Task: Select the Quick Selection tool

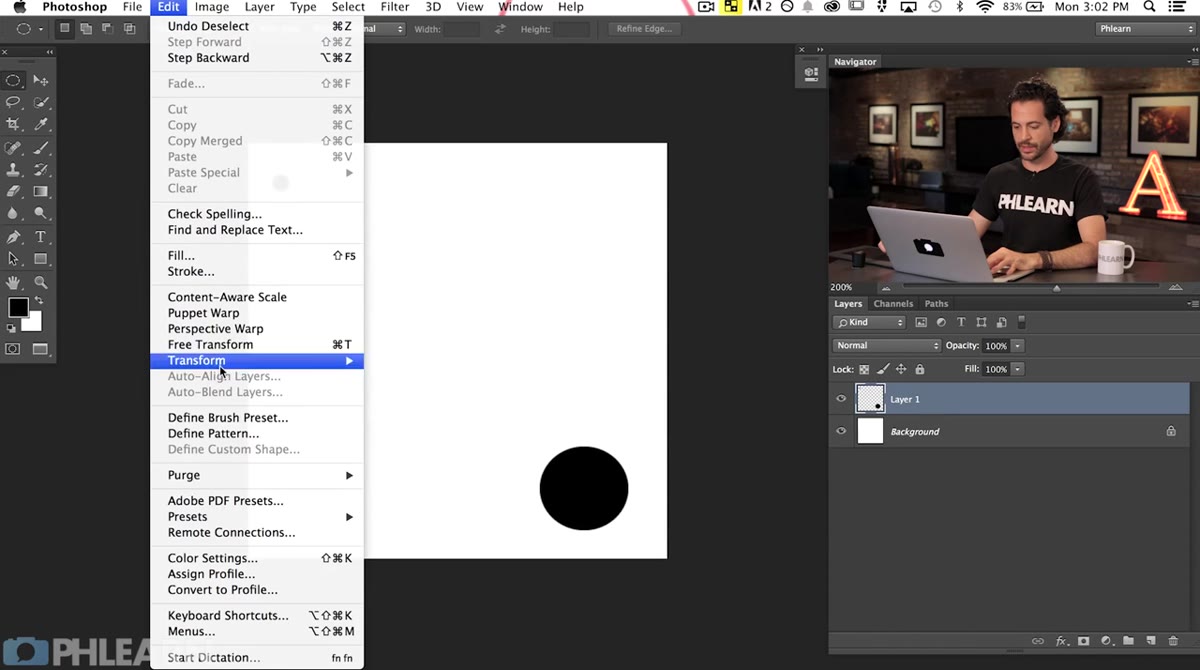Action: pos(41,103)
